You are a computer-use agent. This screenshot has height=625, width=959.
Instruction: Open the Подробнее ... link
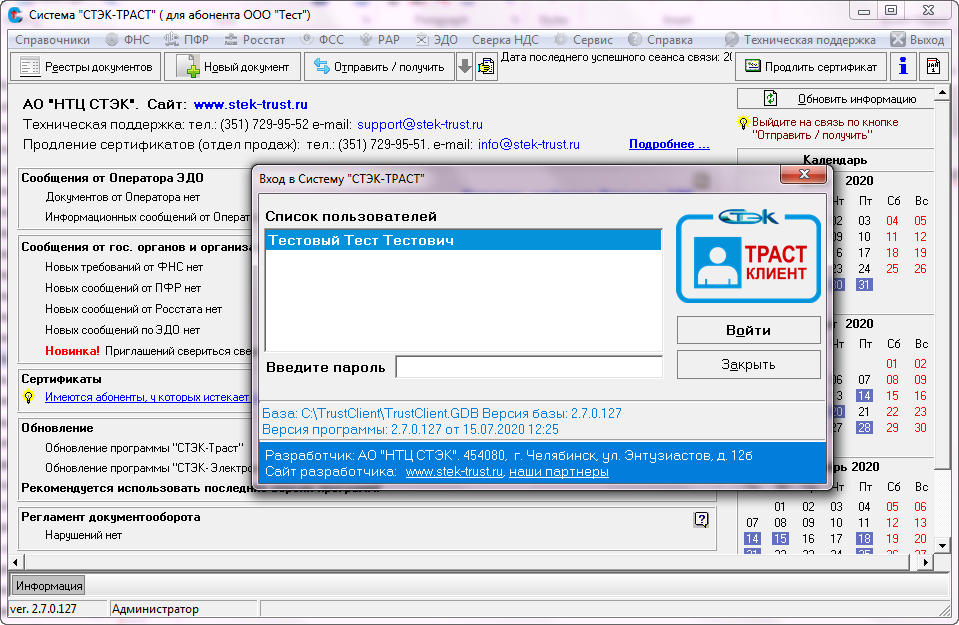pyautogui.click(x=669, y=144)
